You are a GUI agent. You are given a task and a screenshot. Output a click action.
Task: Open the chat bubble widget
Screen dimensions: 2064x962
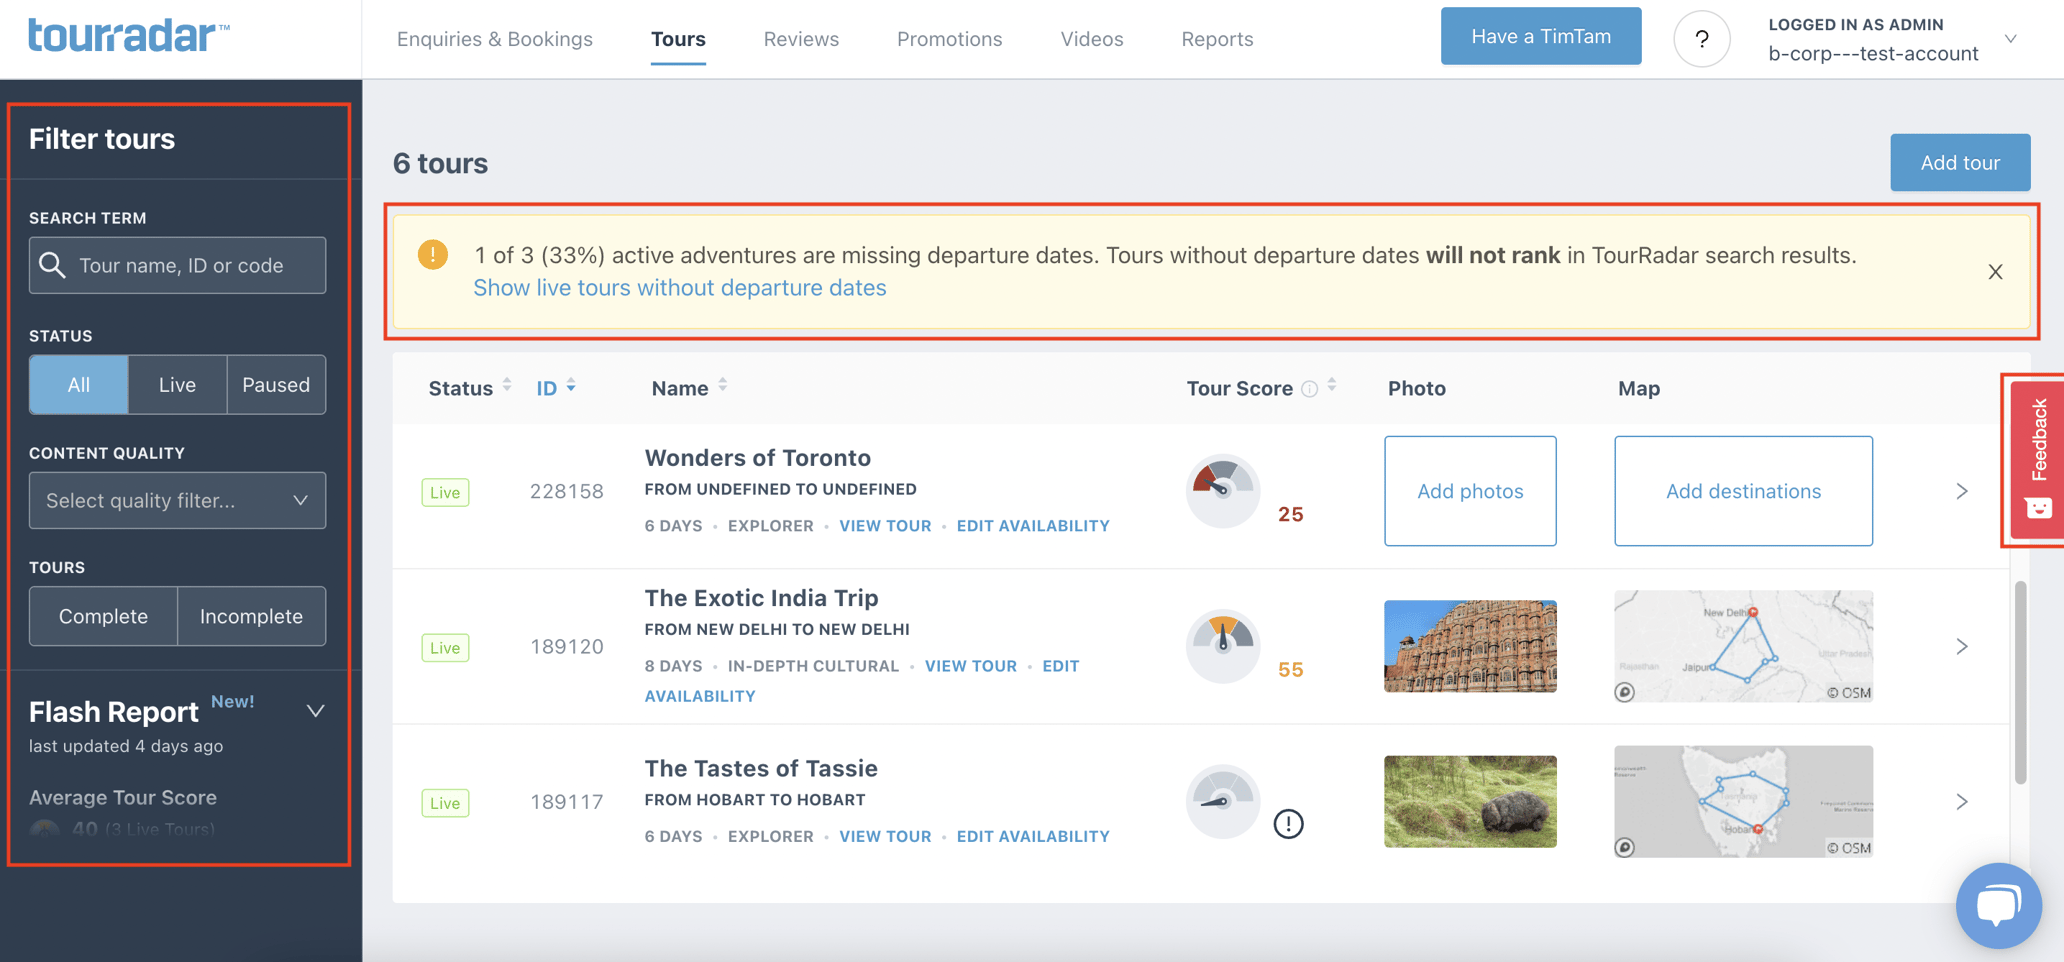coord(1997,904)
